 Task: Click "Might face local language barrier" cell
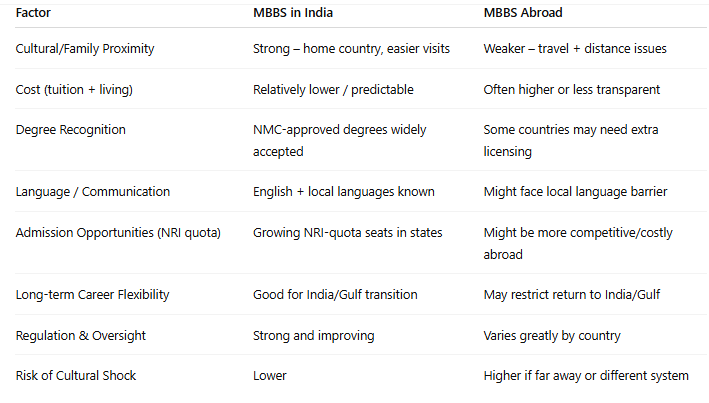(x=575, y=191)
